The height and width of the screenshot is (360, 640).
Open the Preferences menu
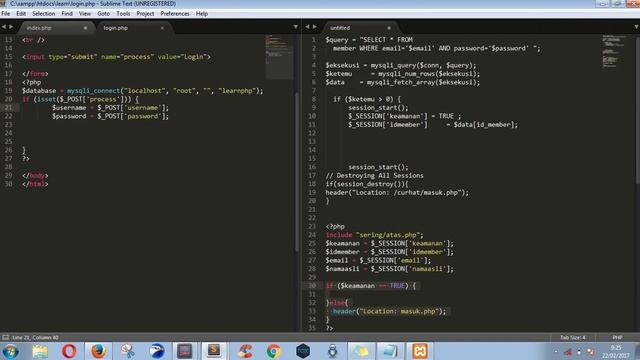[175, 13]
